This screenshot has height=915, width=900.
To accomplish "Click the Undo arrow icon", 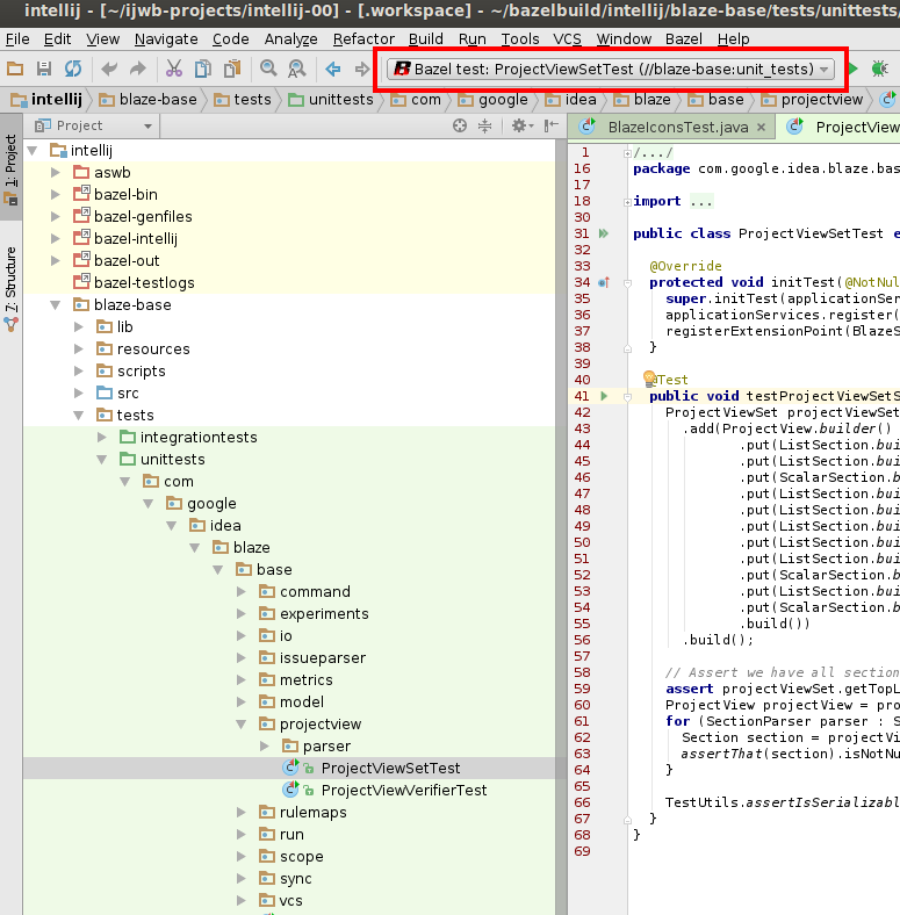I will coord(109,69).
